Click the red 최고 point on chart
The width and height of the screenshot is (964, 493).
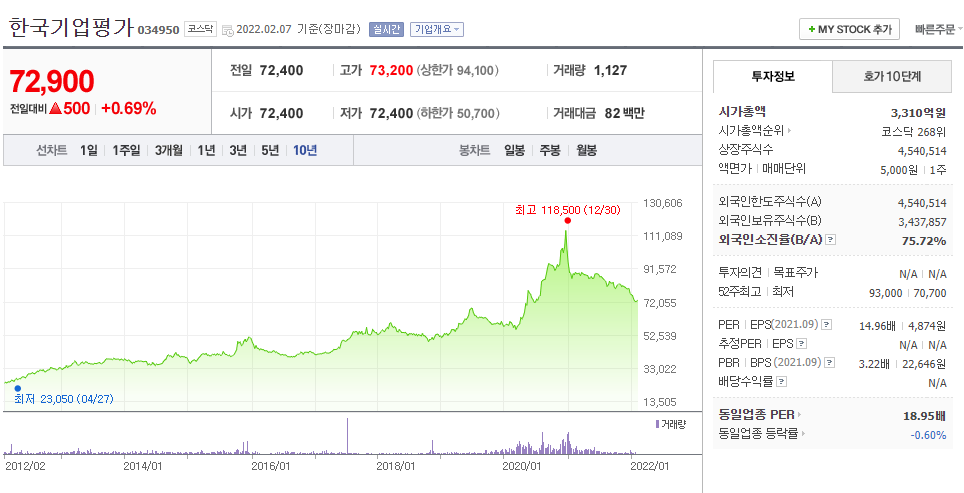567,221
